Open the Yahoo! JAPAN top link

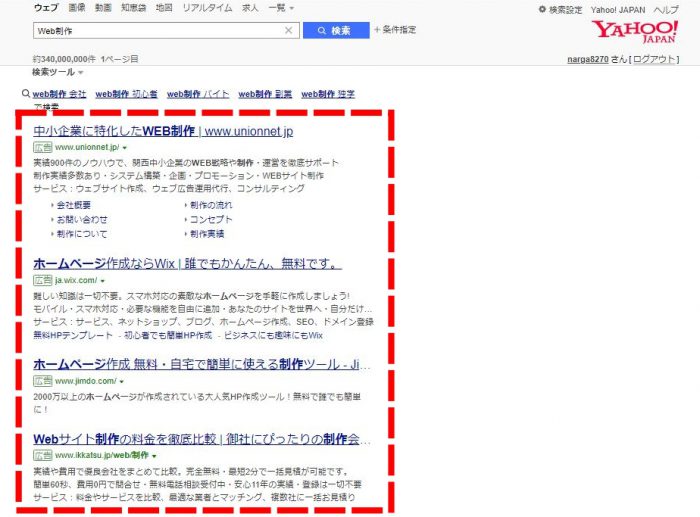point(618,10)
